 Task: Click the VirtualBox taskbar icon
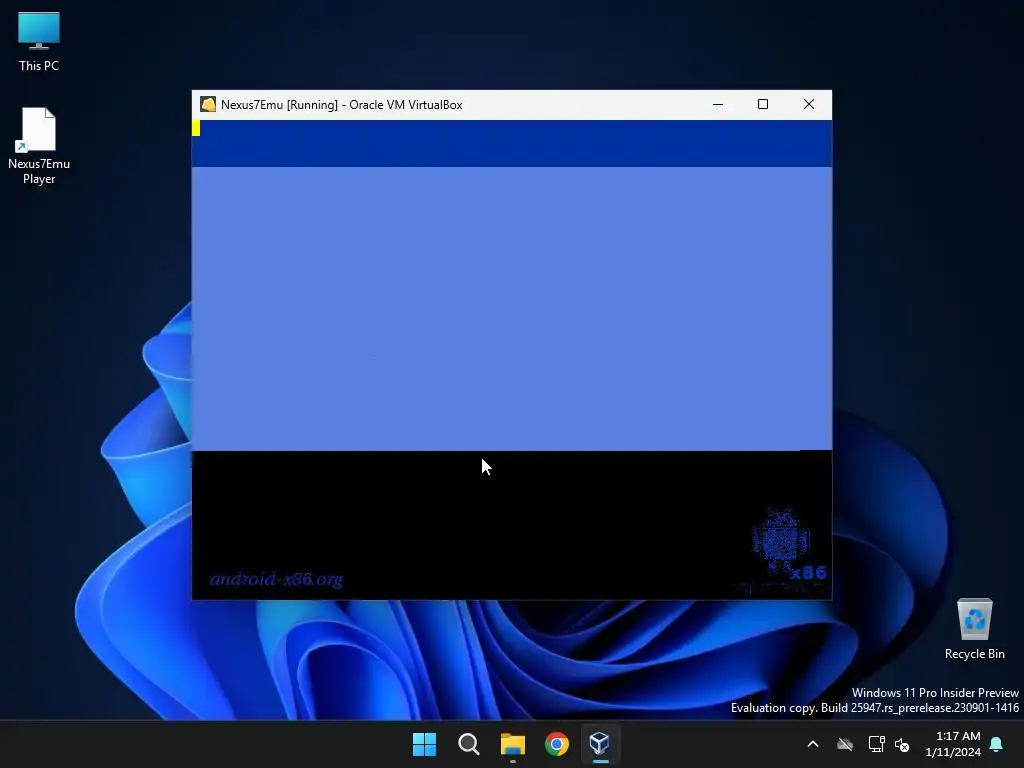point(600,744)
